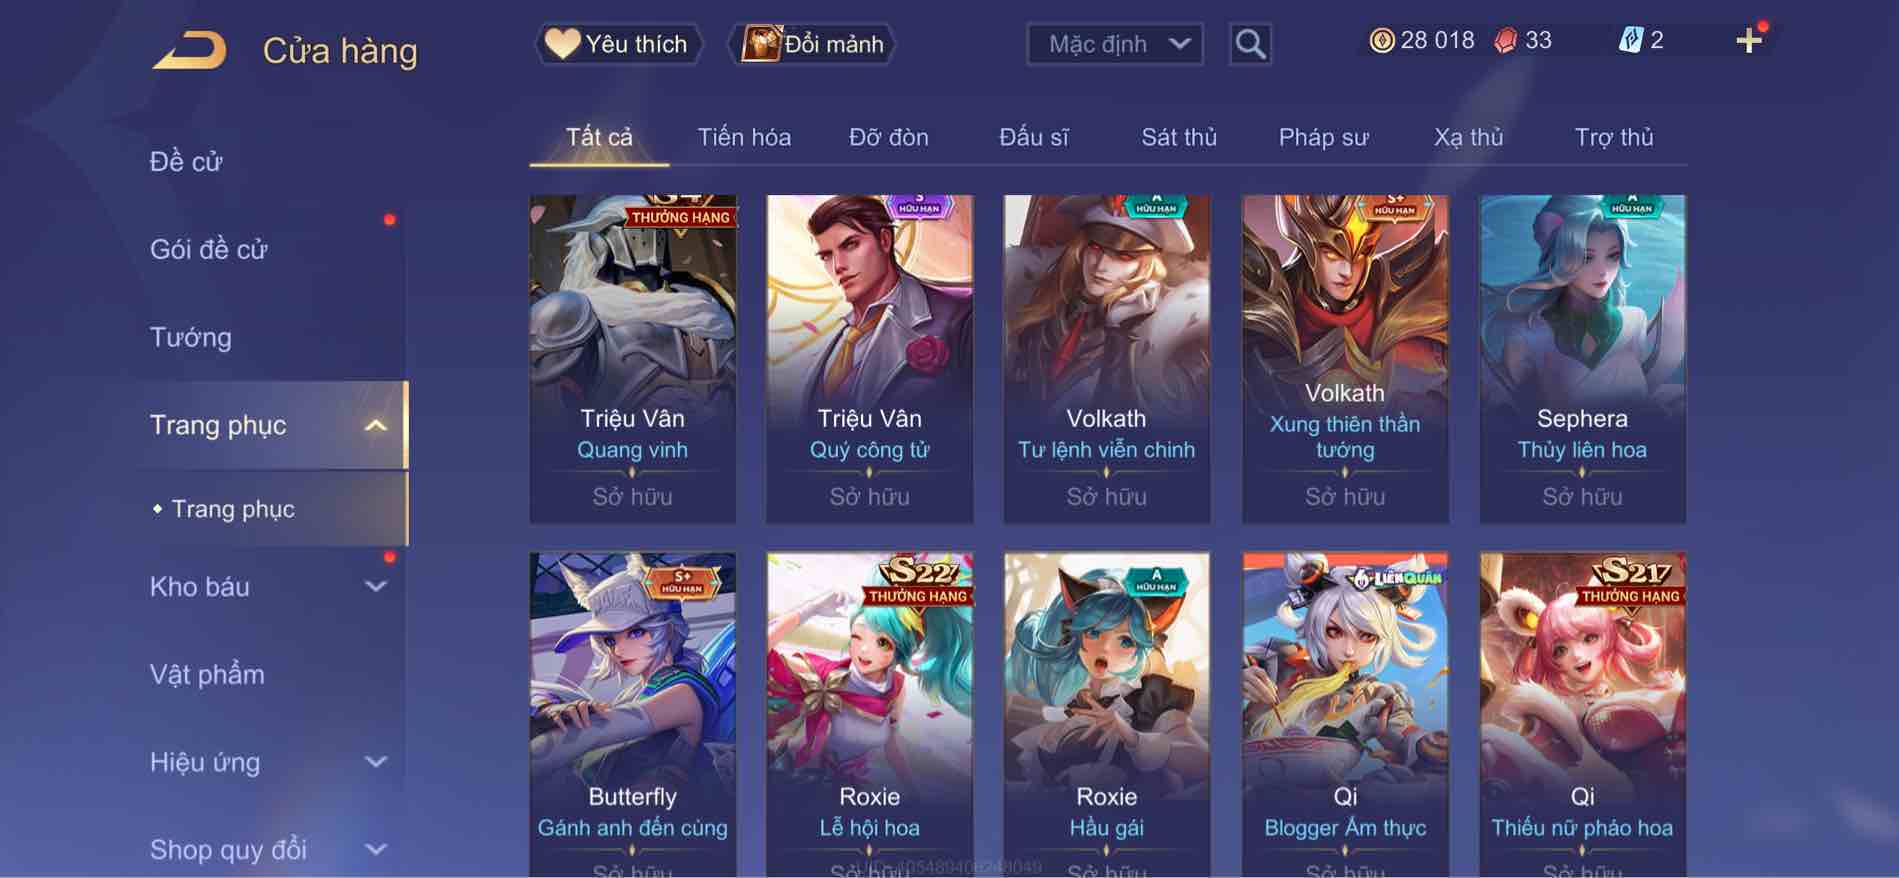Viewport: 1899px width, 878px height.
Task: Switch to the Tiến hóa tab
Action: (x=744, y=137)
